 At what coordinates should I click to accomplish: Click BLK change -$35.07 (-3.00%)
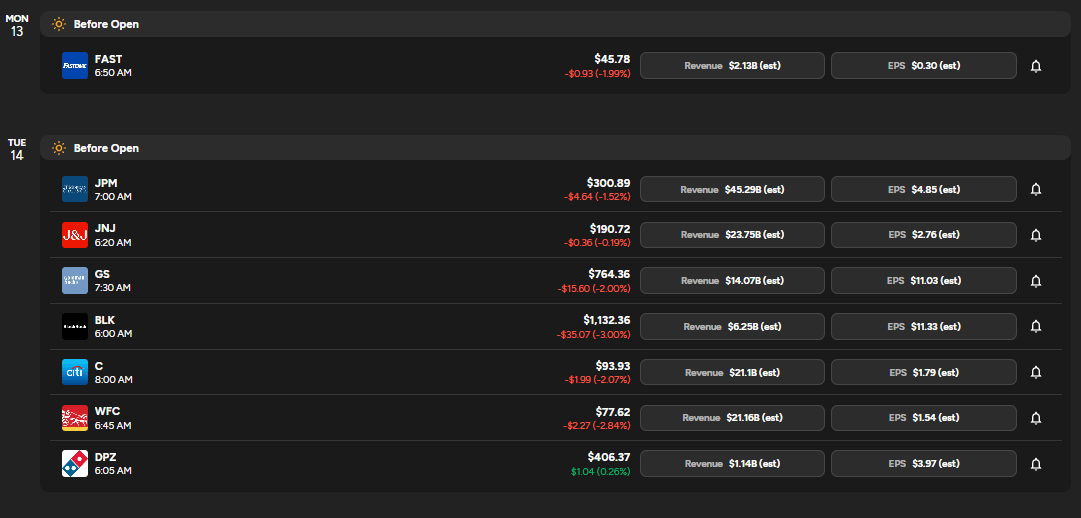click(594, 335)
